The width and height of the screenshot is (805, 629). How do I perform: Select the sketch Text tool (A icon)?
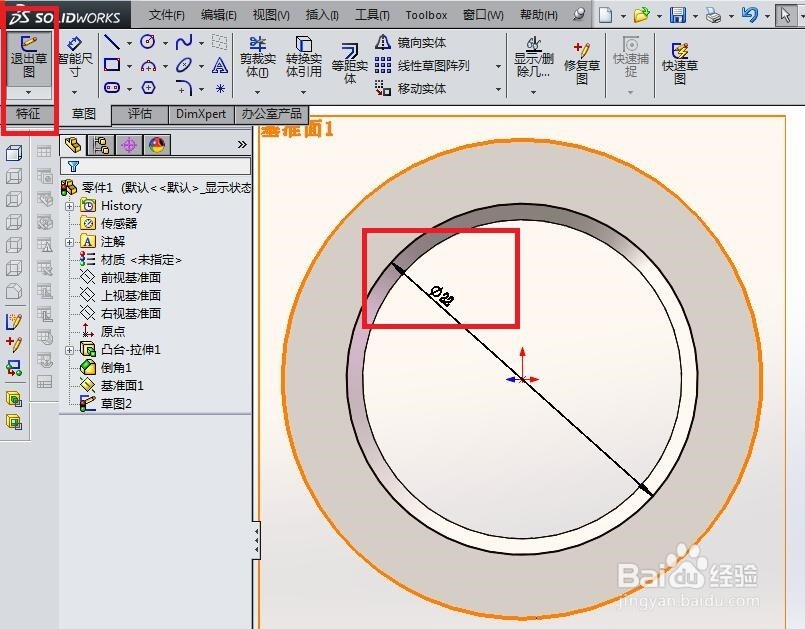(220, 65)
